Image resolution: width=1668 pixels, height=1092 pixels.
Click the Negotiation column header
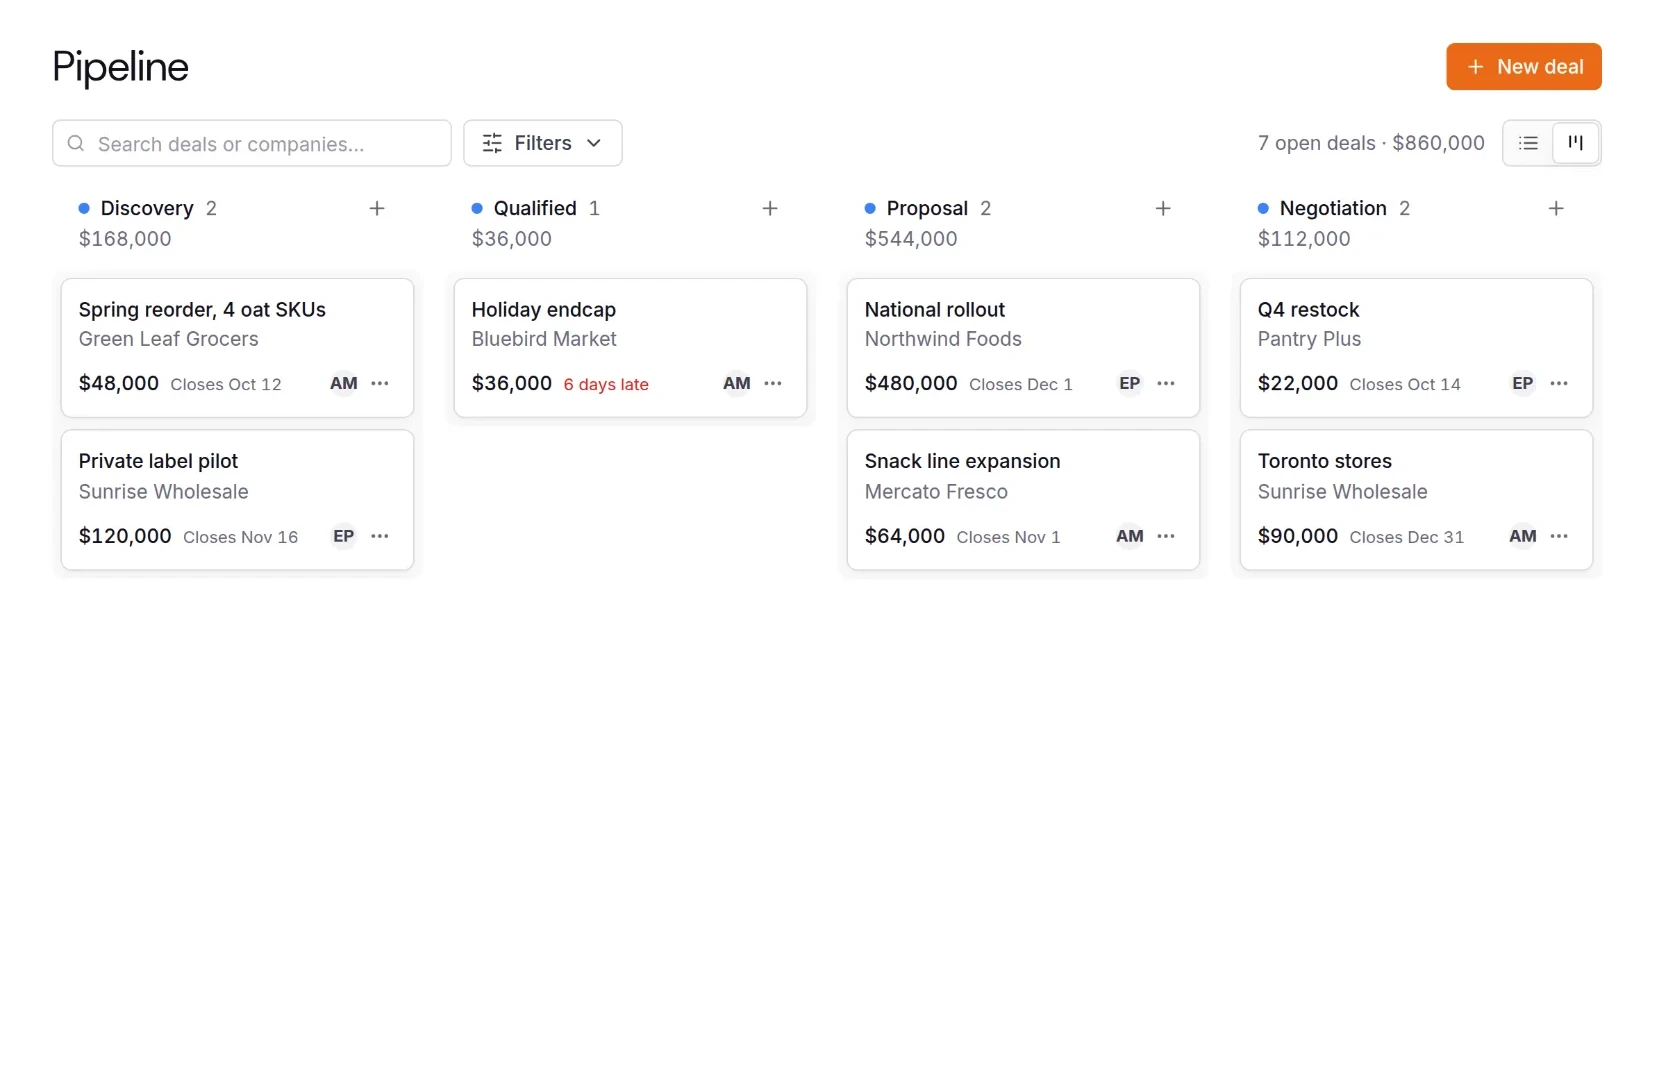pos(1333,208)
